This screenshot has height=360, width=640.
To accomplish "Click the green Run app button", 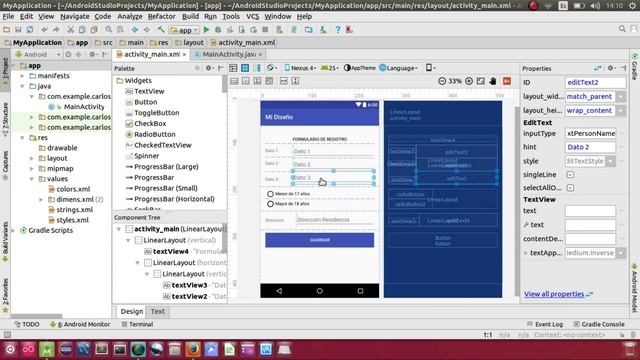I will click(x=206, y=29).
